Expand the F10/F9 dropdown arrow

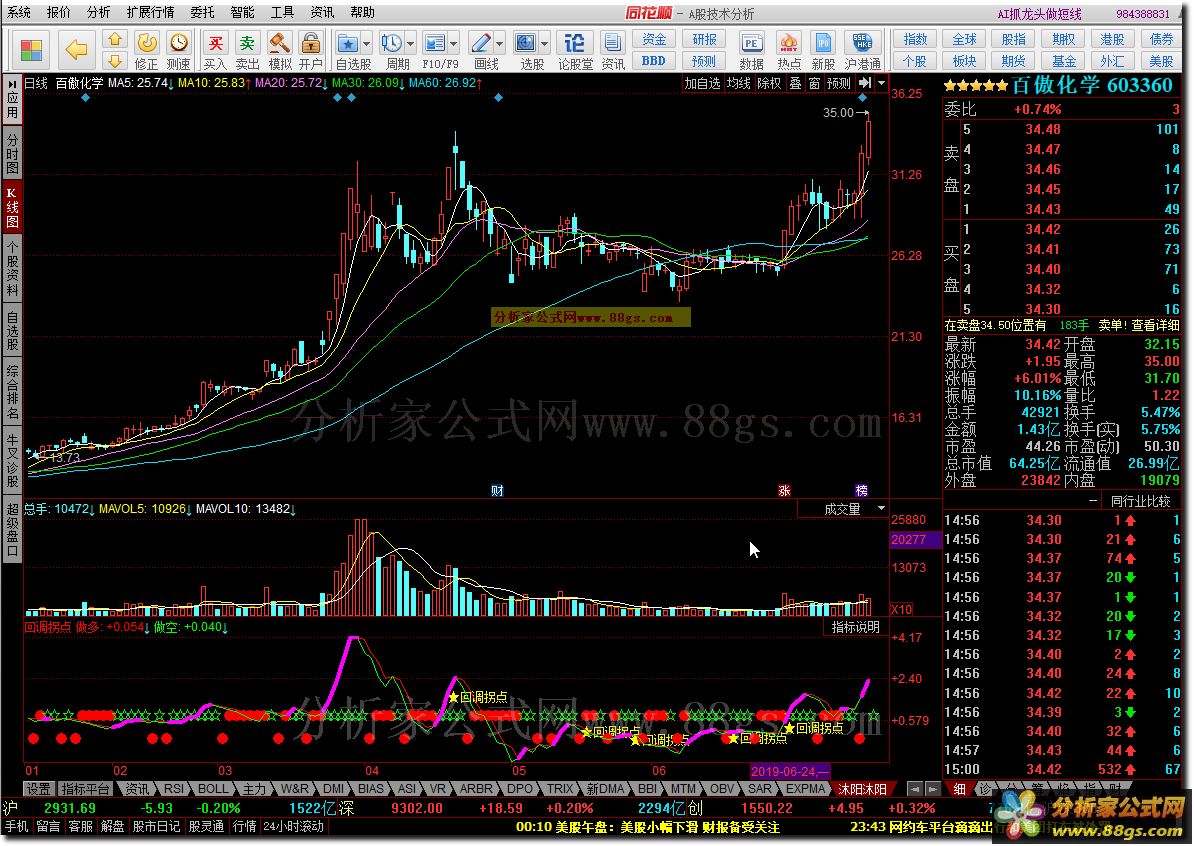[x=454, y=43]
